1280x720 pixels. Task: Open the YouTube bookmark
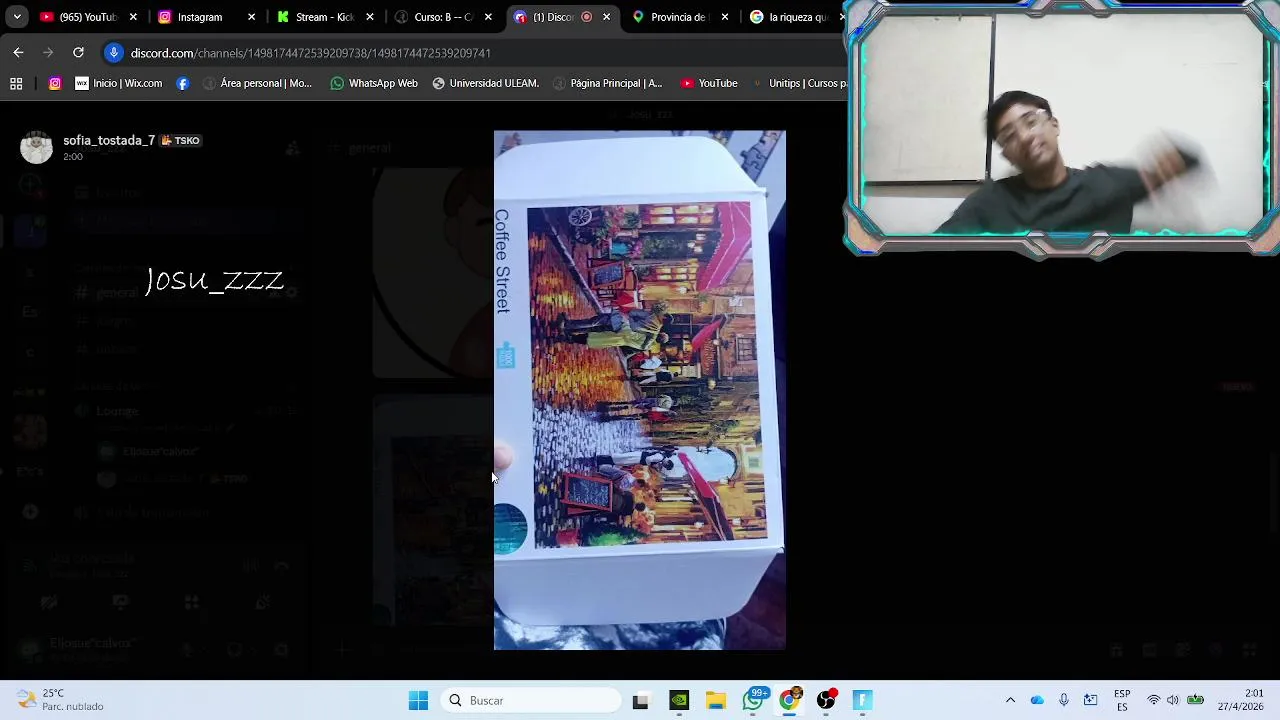[x=709, y=83]
